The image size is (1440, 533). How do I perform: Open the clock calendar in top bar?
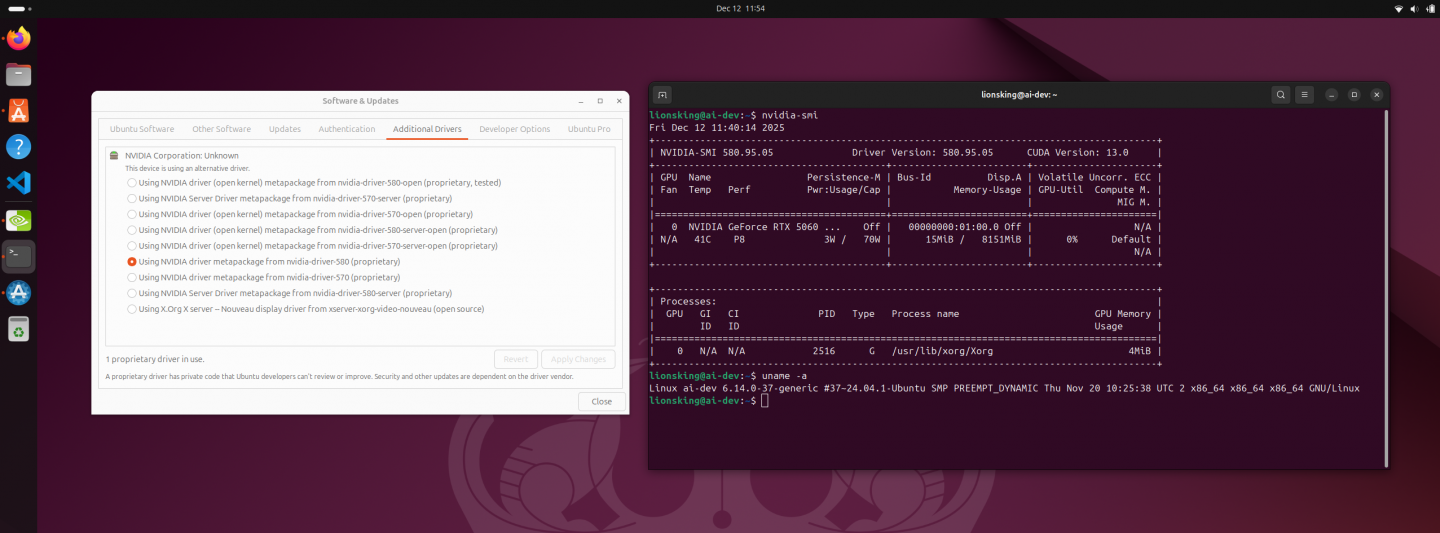tap(740, 8)
